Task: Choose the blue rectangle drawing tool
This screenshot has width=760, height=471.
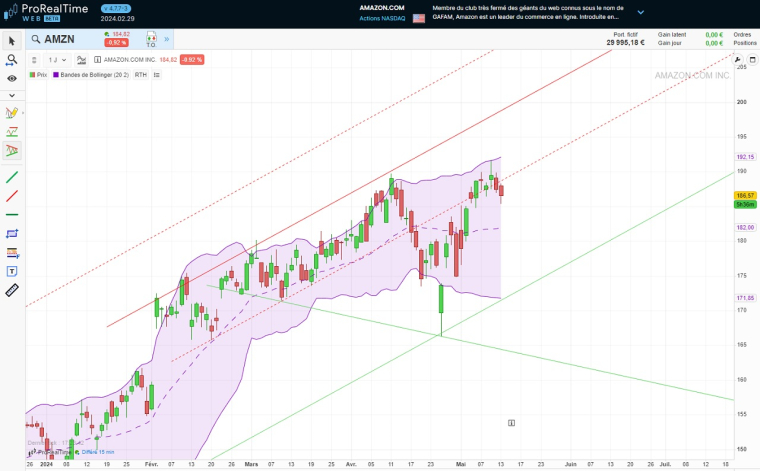Action: click(12, 233)
